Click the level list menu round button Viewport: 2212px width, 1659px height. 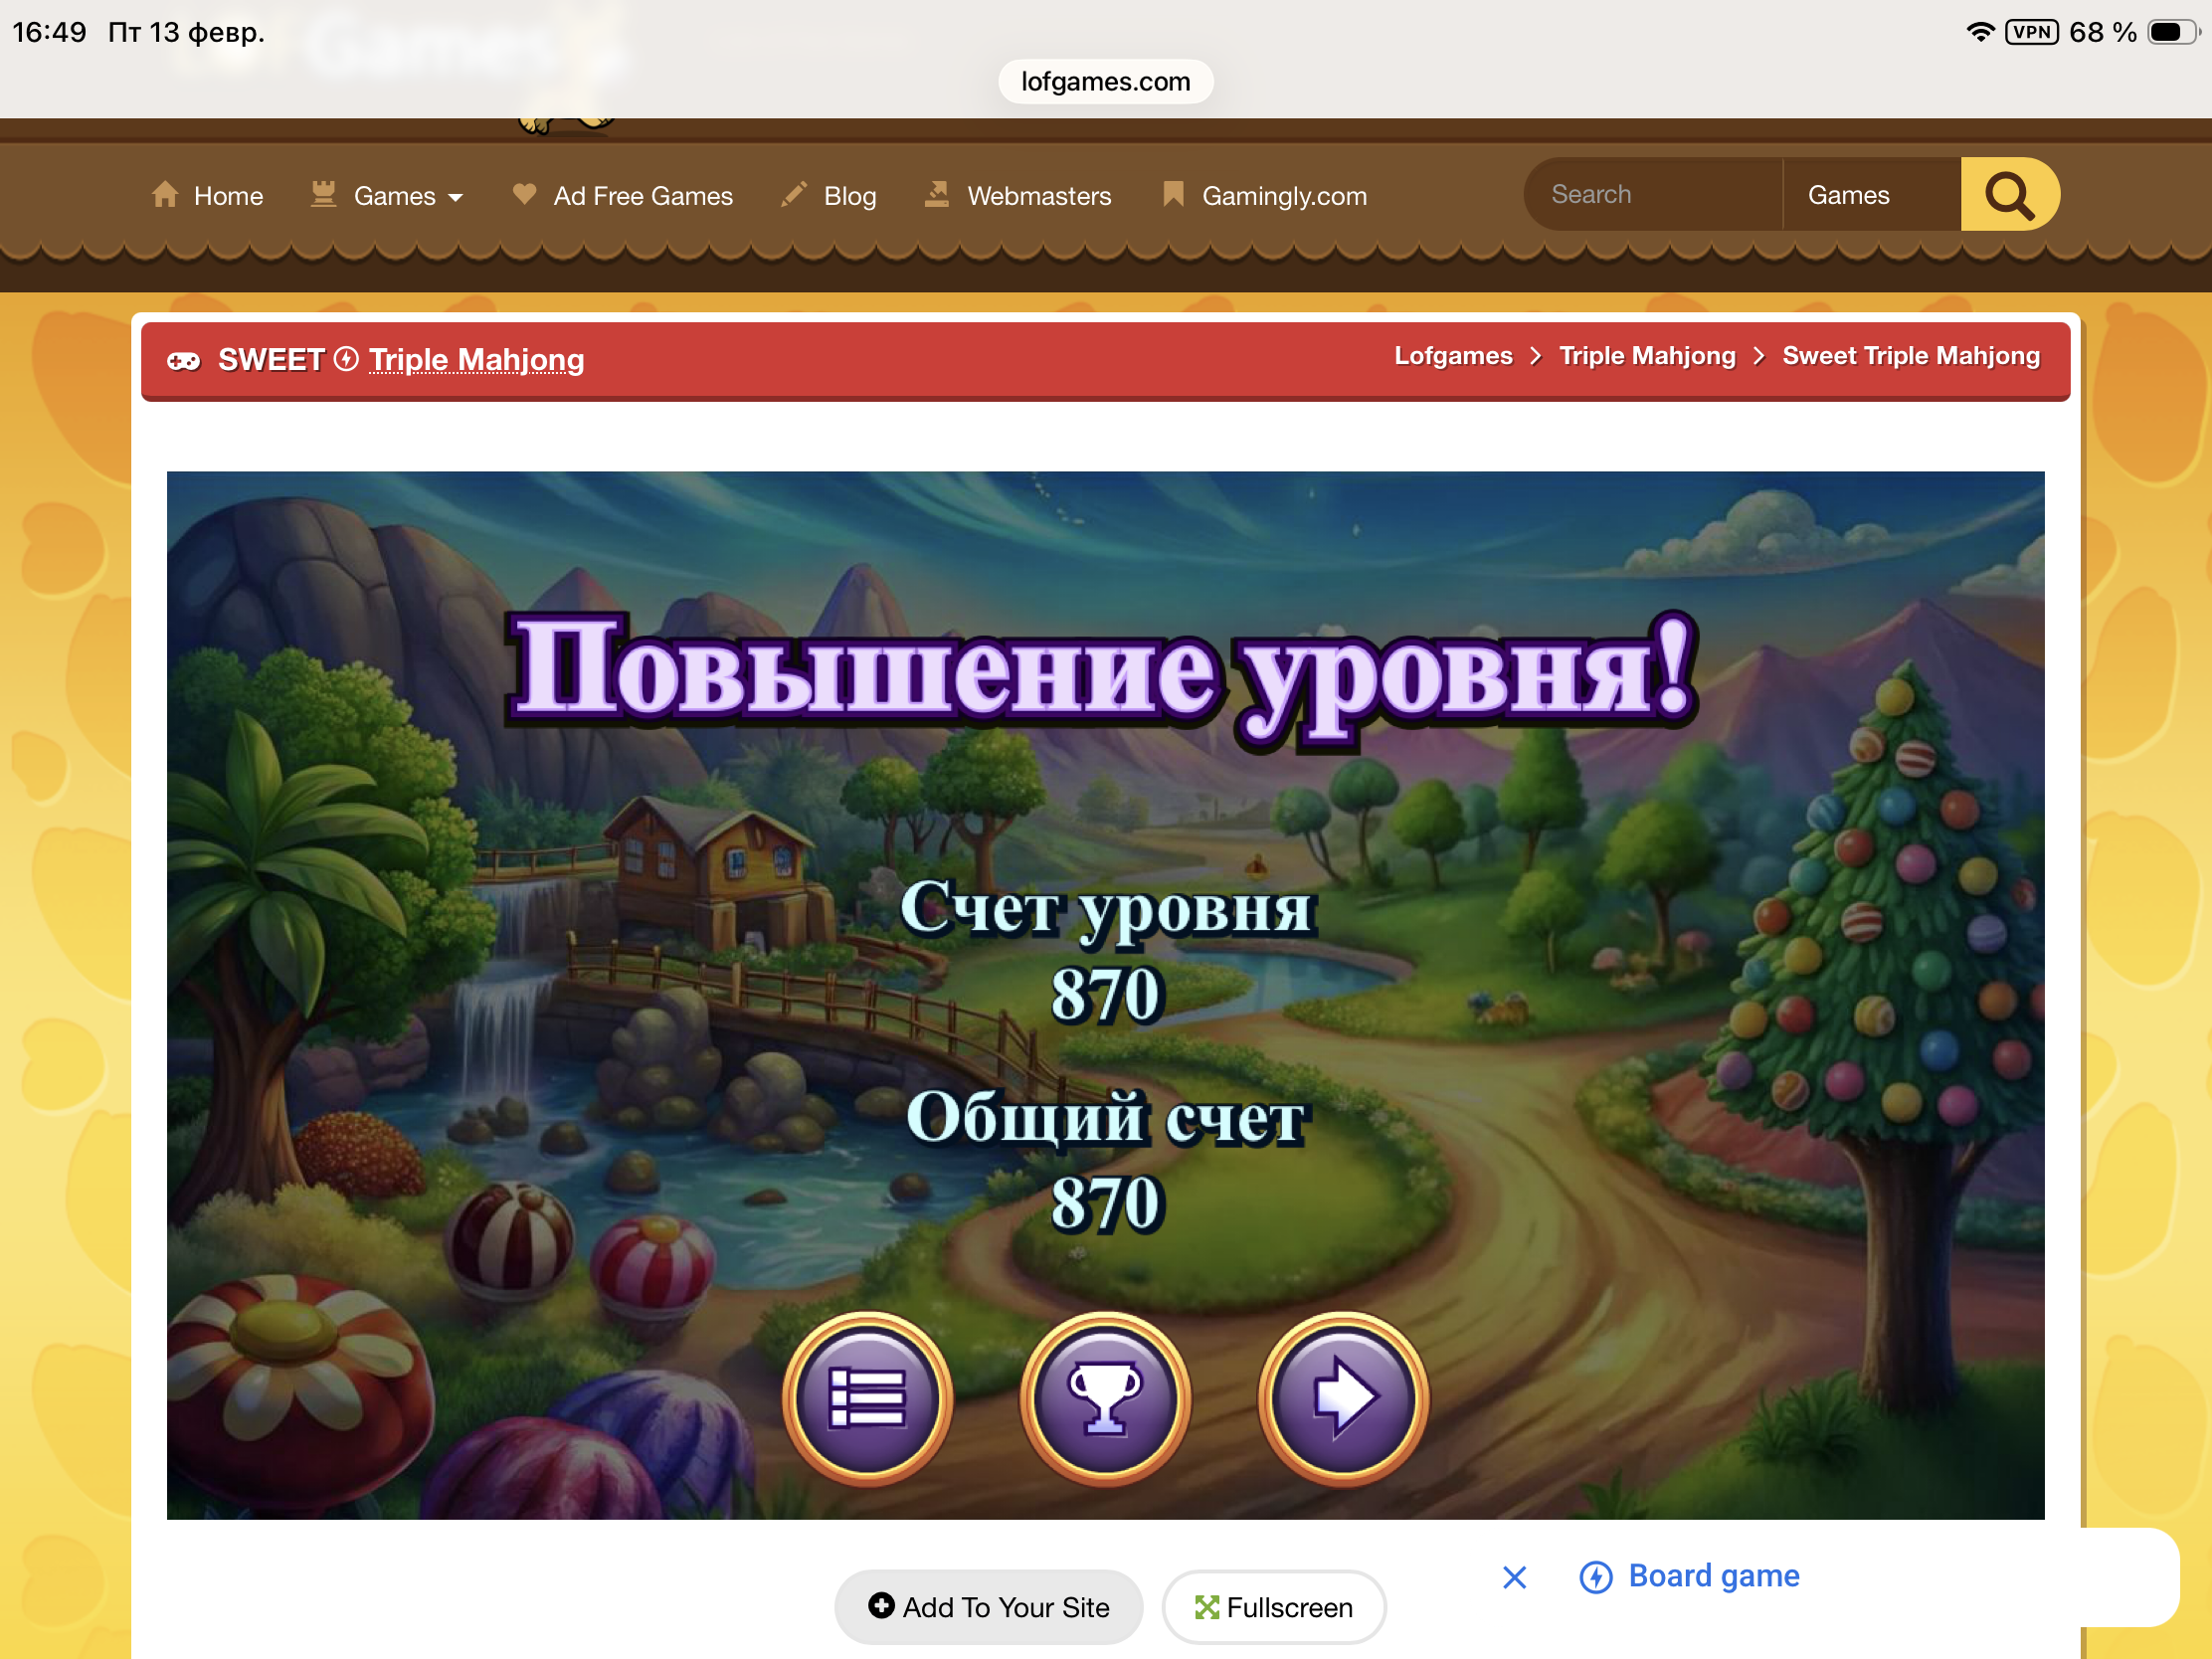point(867,1397)
